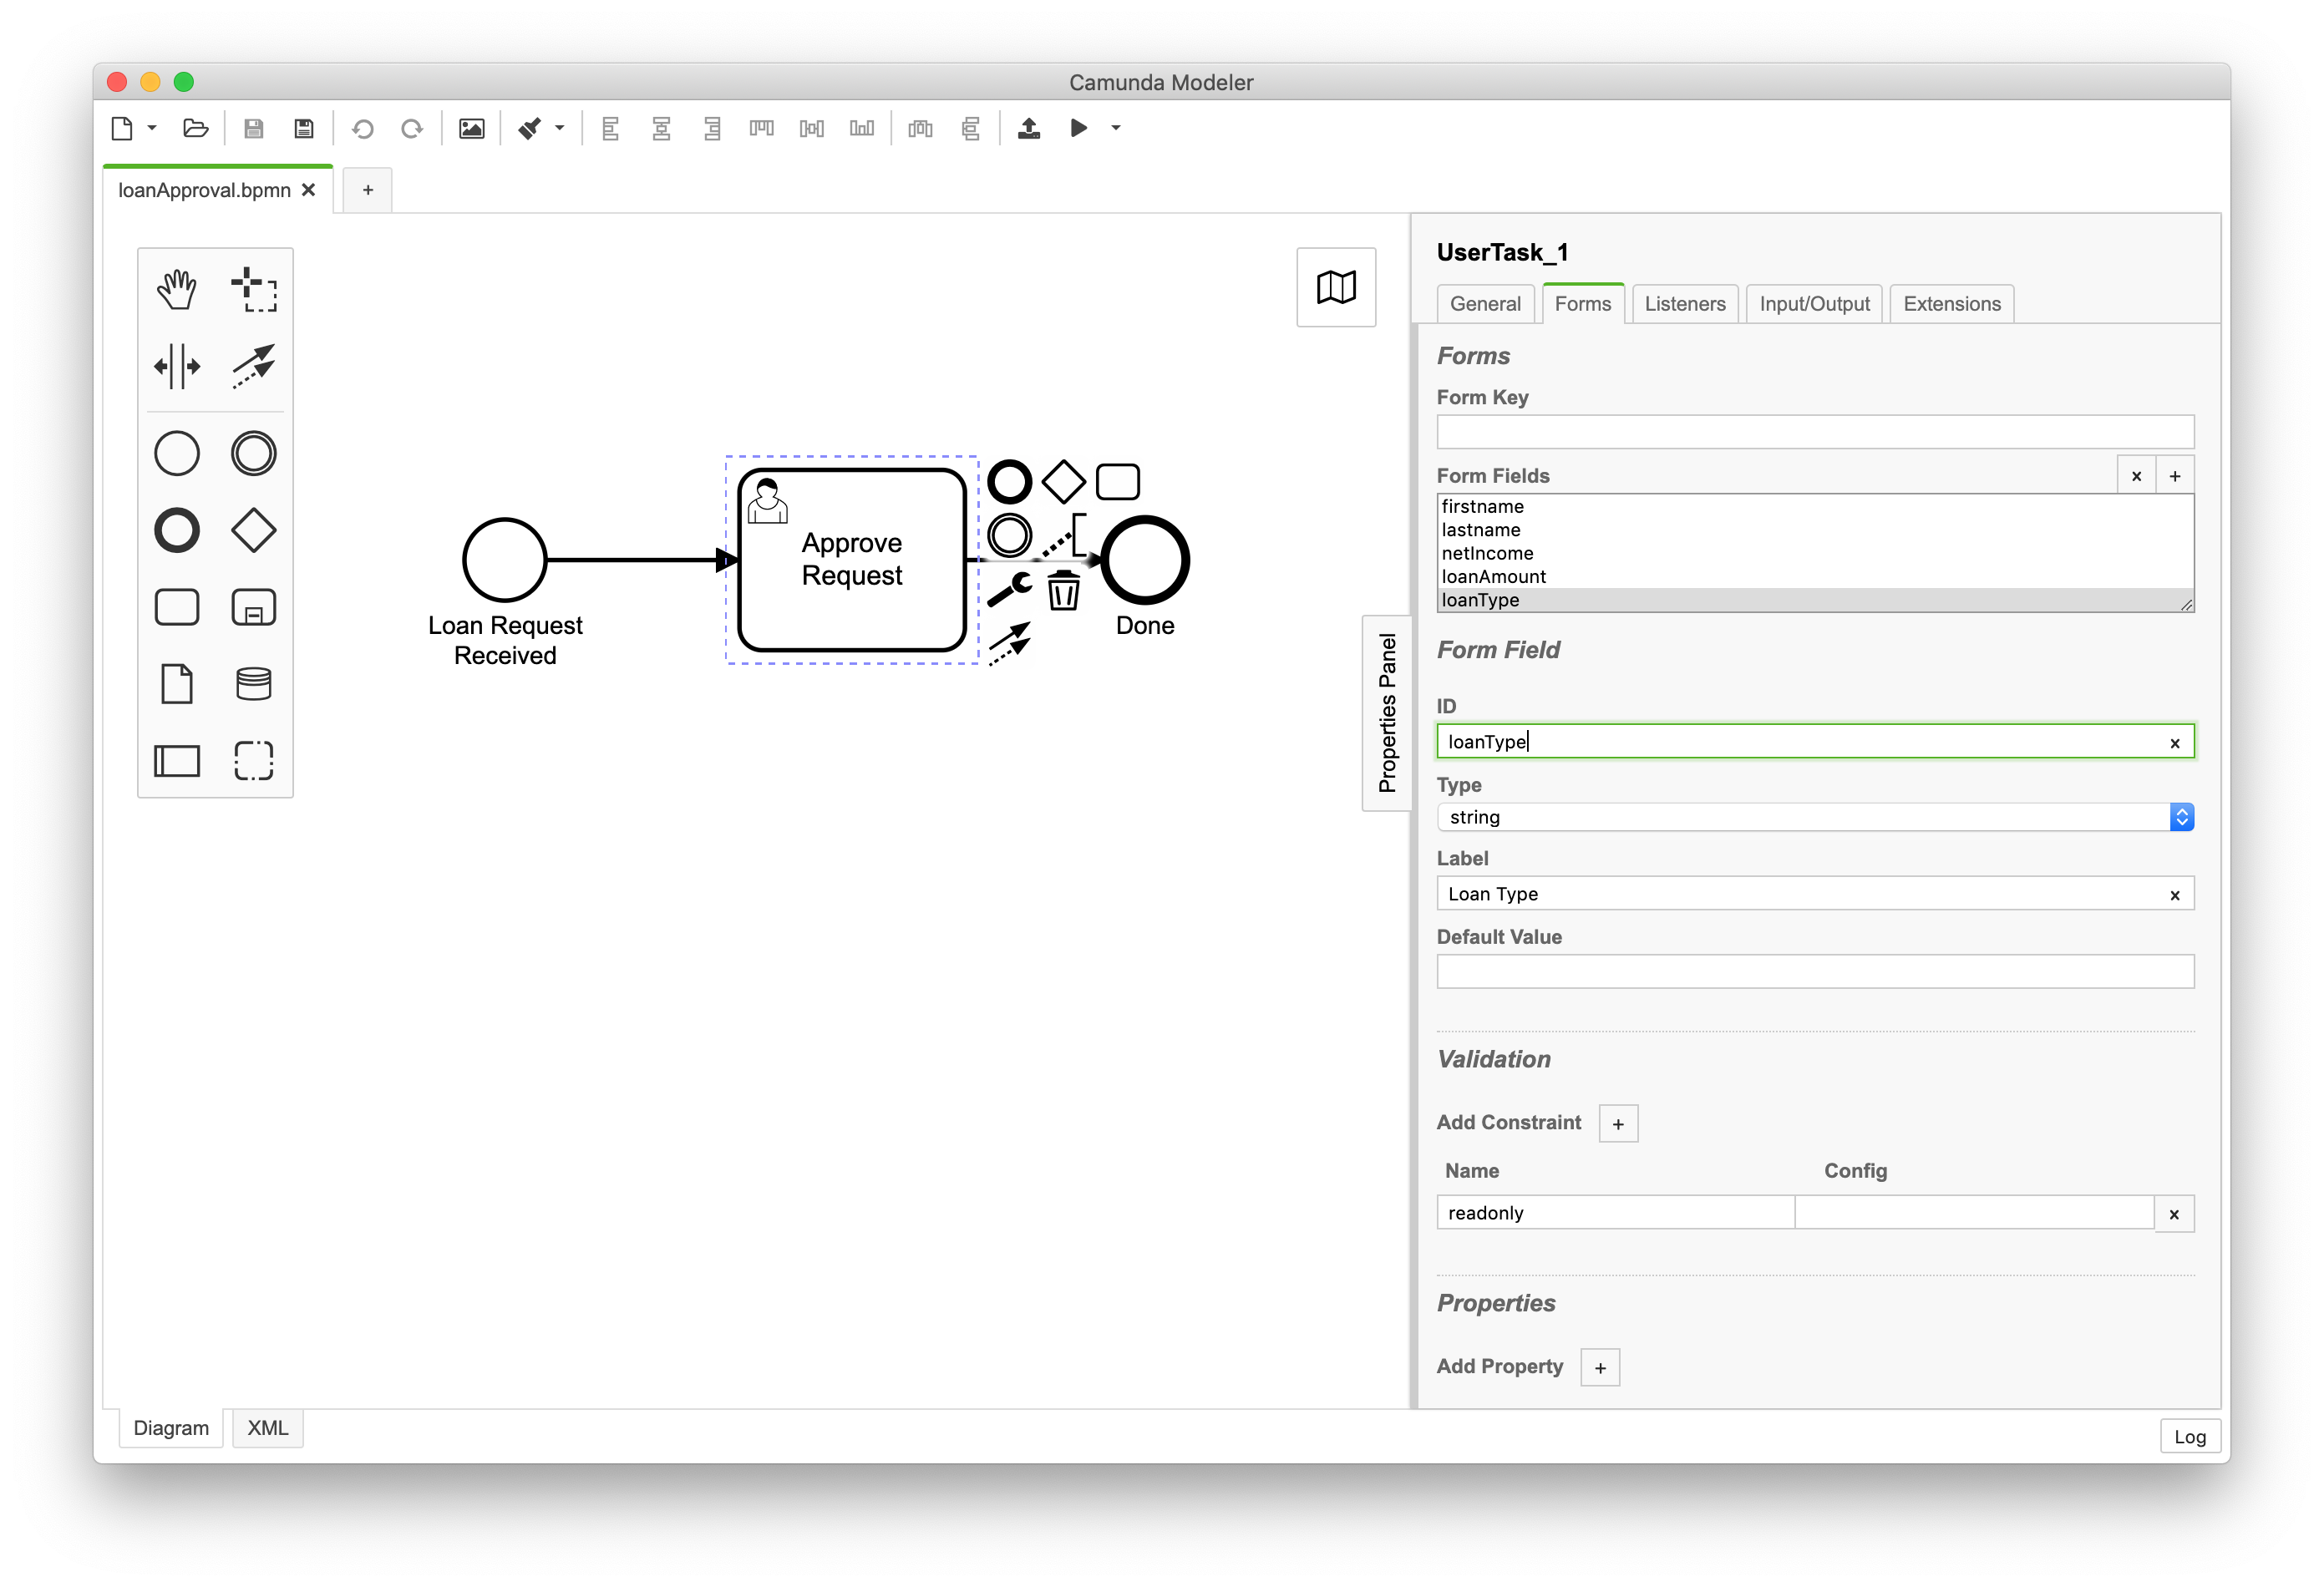The width and height of the screenshot is (2324, 1587).
Task: Create a task from the palette
Action: pos(177,608)
